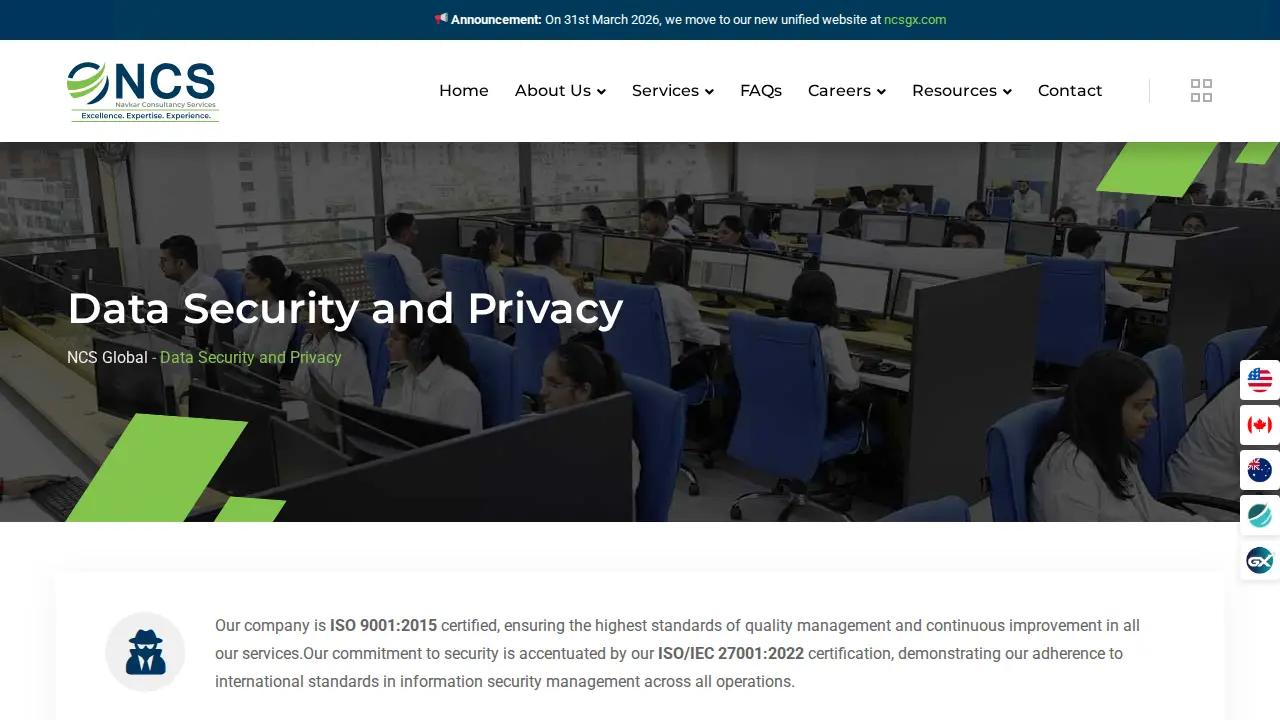The image size is (1280, 720).
Task: Click the GX logo side icon
Action: click(x=1260, y=561)
